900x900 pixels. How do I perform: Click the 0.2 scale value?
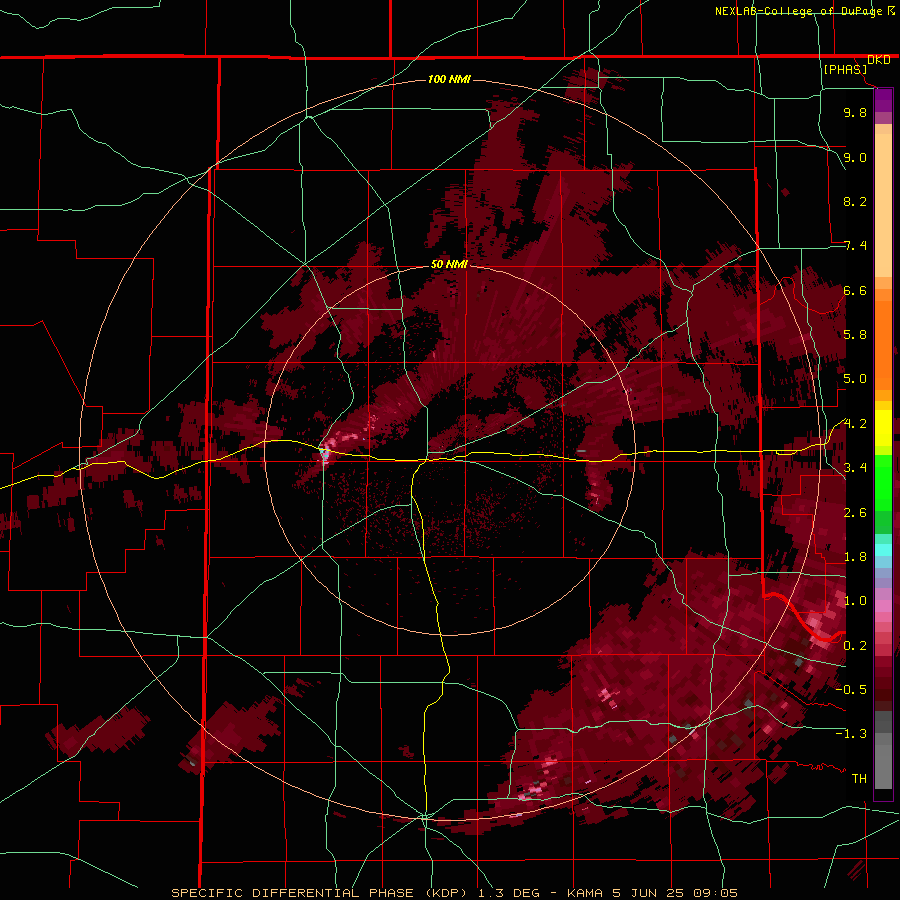(x=855, y=646)
